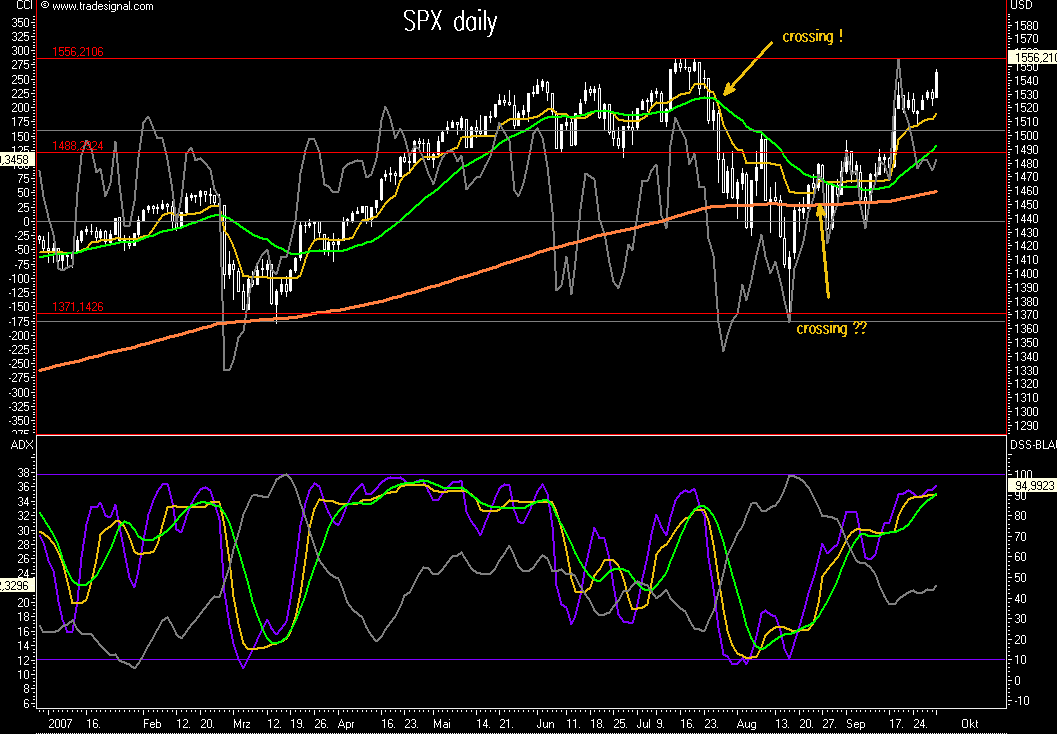Click the 'Jun' date on the time axis

pyautogui.click(x=545, y=722)
